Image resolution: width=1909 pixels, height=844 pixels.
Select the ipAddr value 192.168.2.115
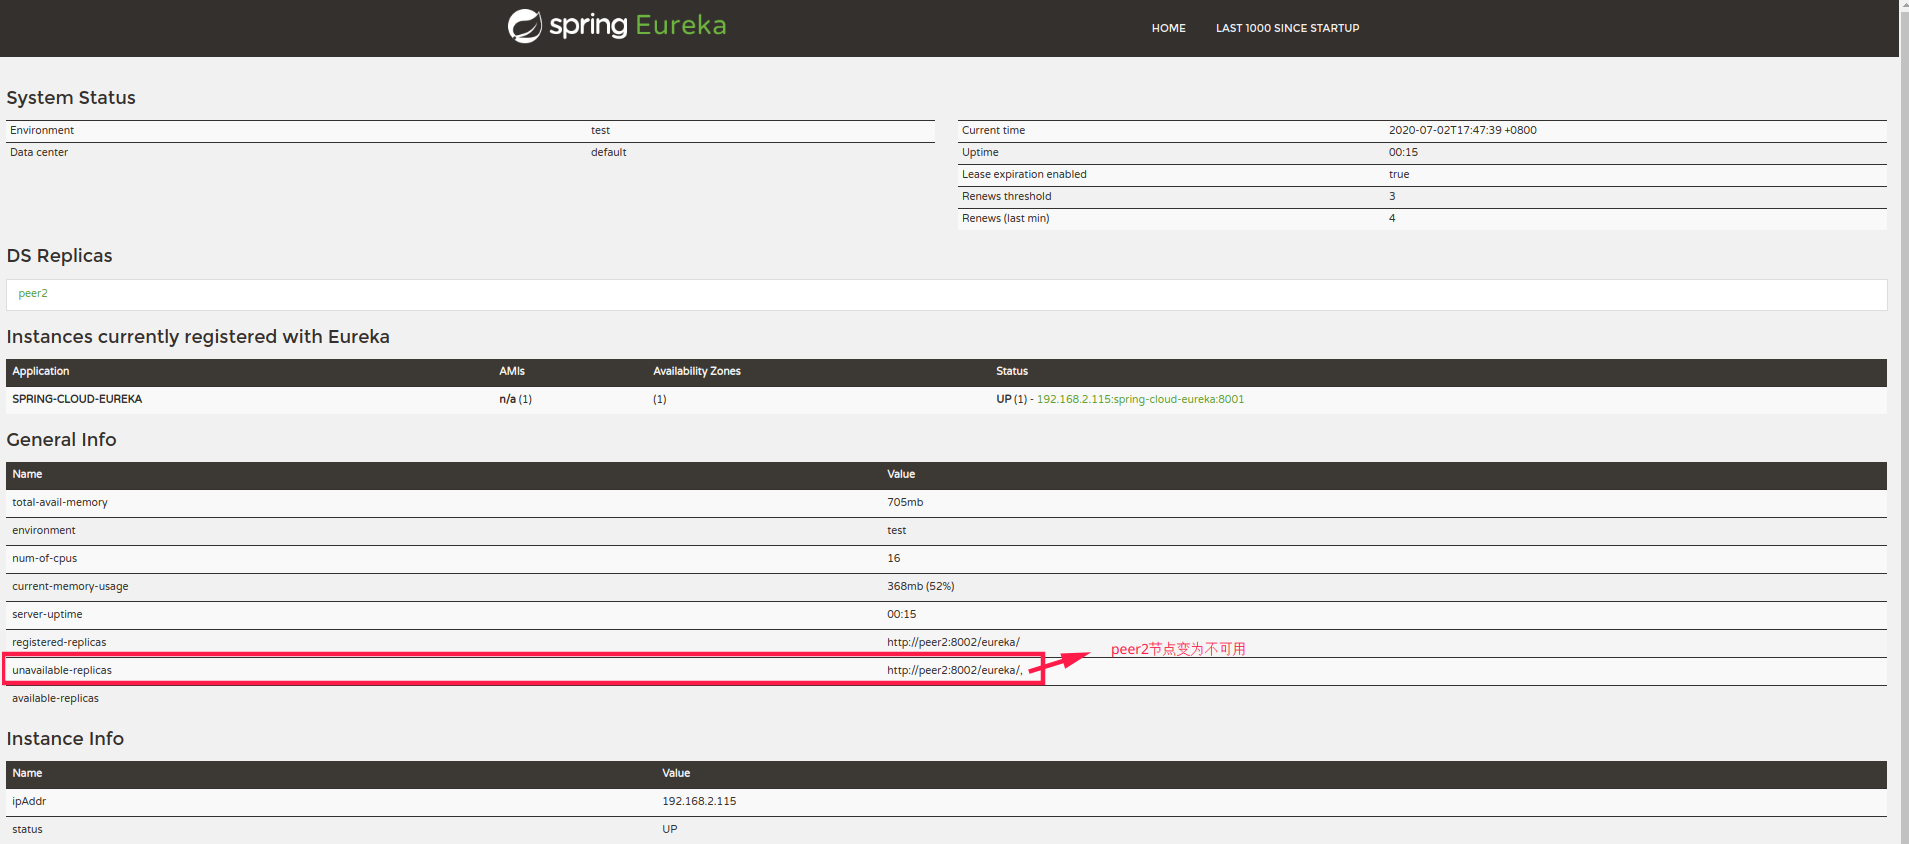tap(699, 801)
